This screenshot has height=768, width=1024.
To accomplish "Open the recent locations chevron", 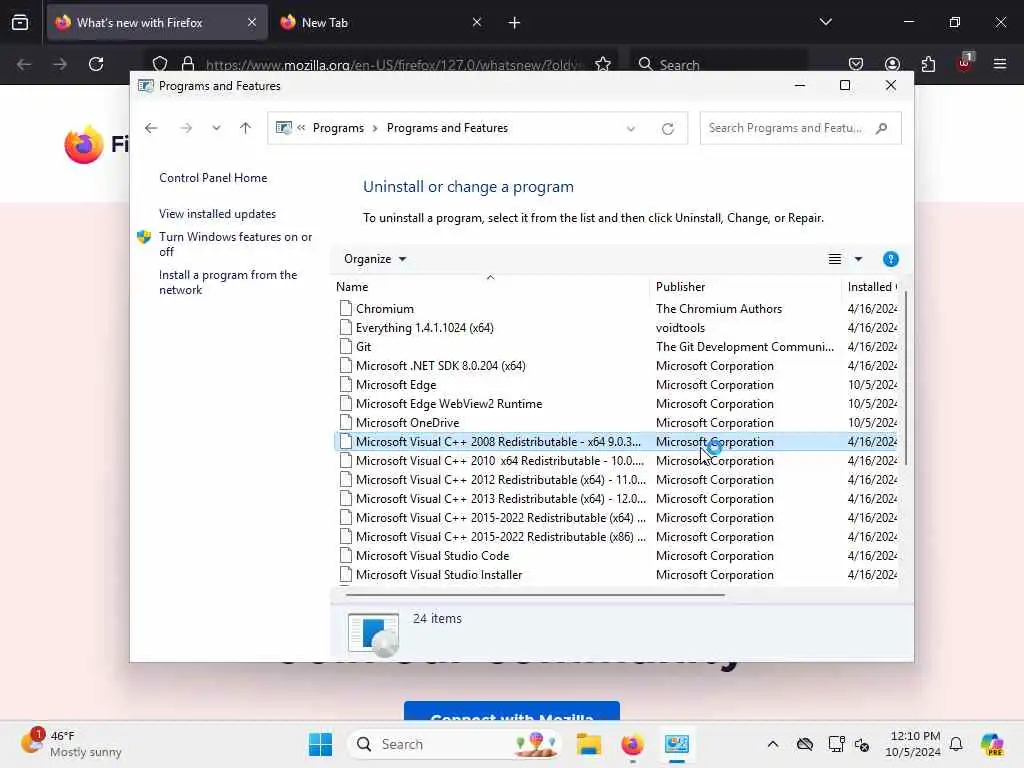I will pyautogui.click(x=216, y=128).
